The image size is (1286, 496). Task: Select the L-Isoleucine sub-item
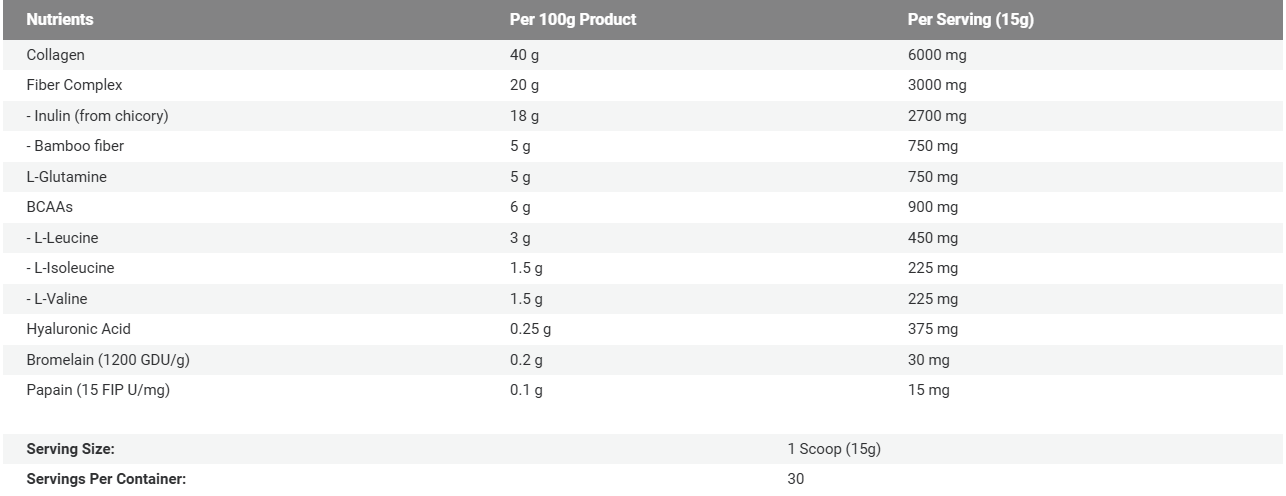[70, 268]
